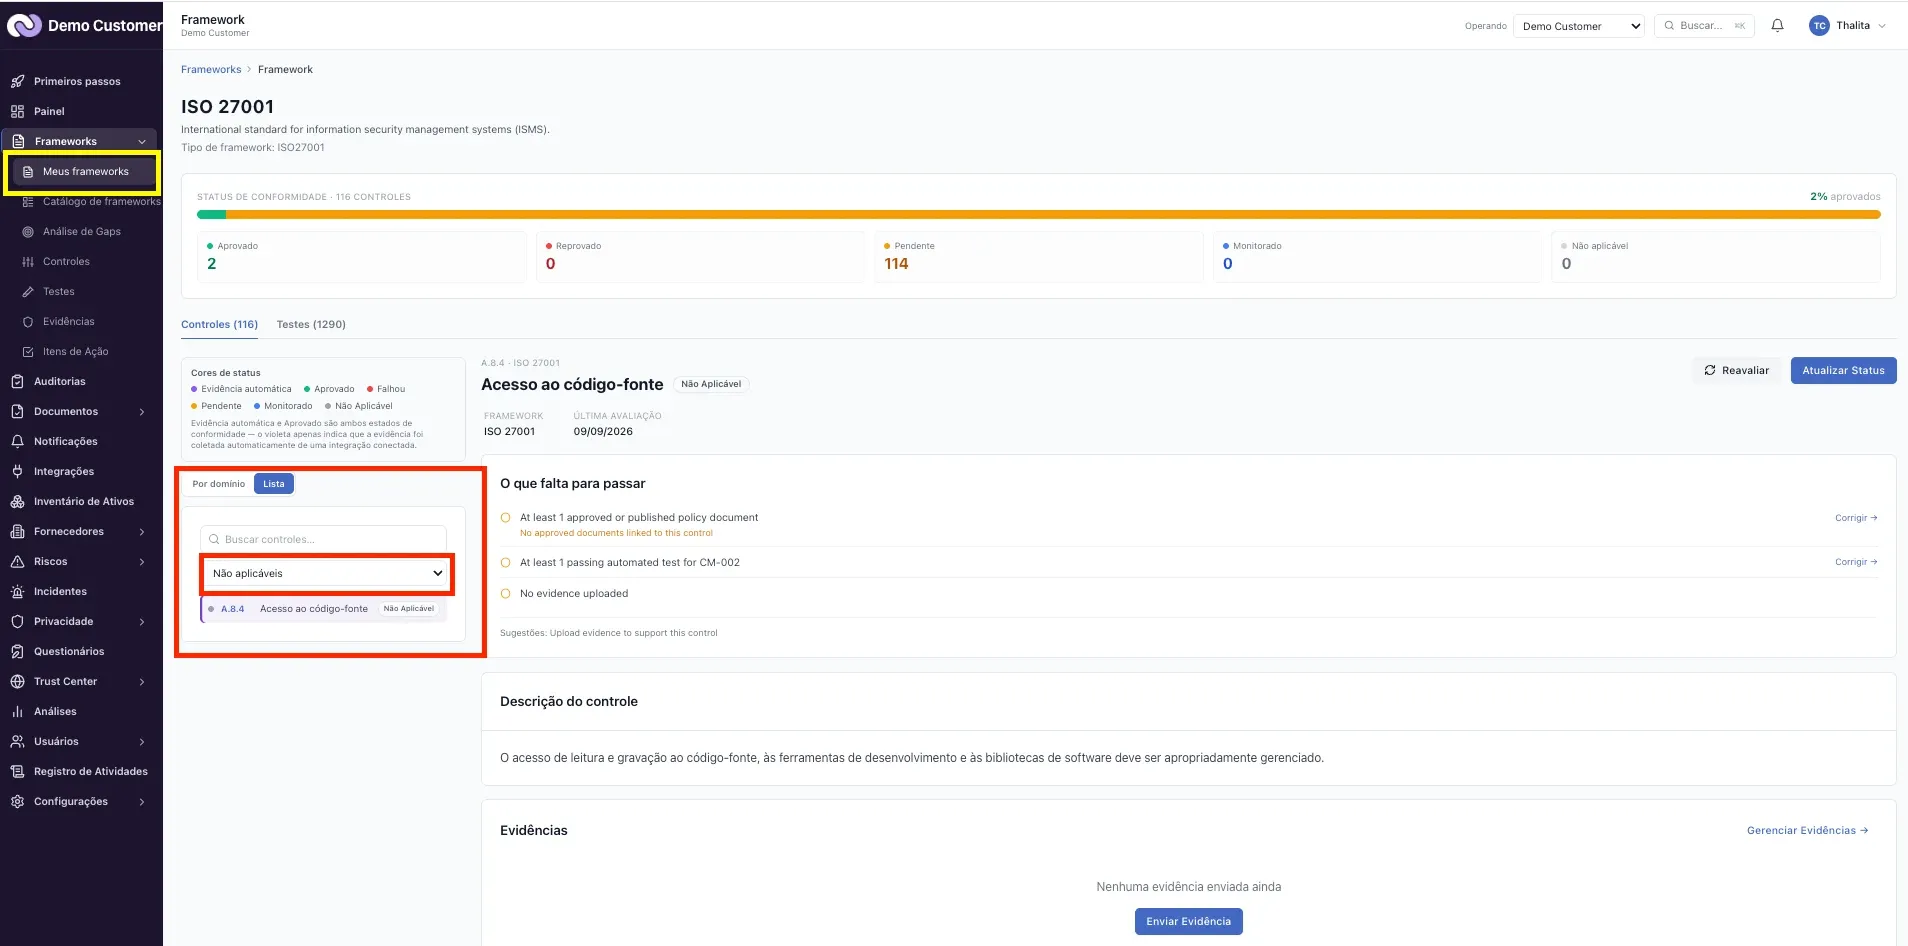This screenshot has width=1908, height=946.
Task: Click the Inventário de Ativos icon
Action: (x=17, y=501)
